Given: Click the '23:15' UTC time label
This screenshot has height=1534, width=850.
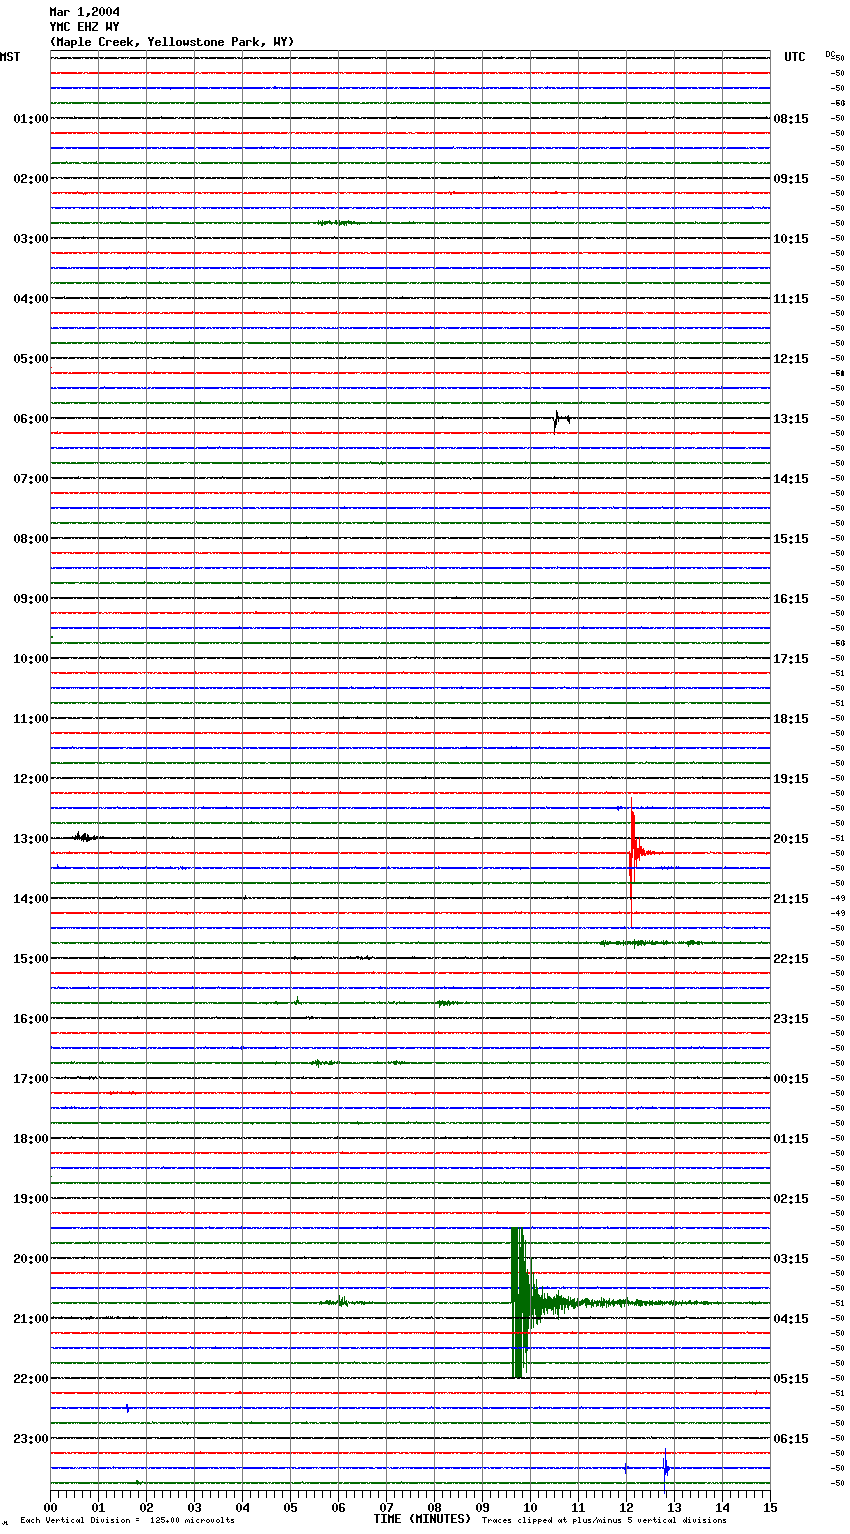Looking at the screenshot, I should pos(791,1019).
